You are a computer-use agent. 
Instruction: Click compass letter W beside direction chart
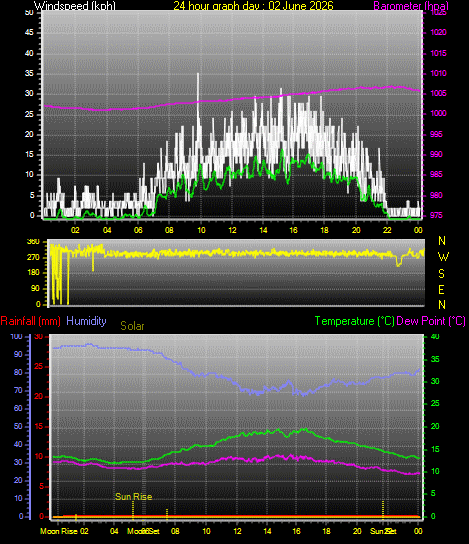pos(443,257)
